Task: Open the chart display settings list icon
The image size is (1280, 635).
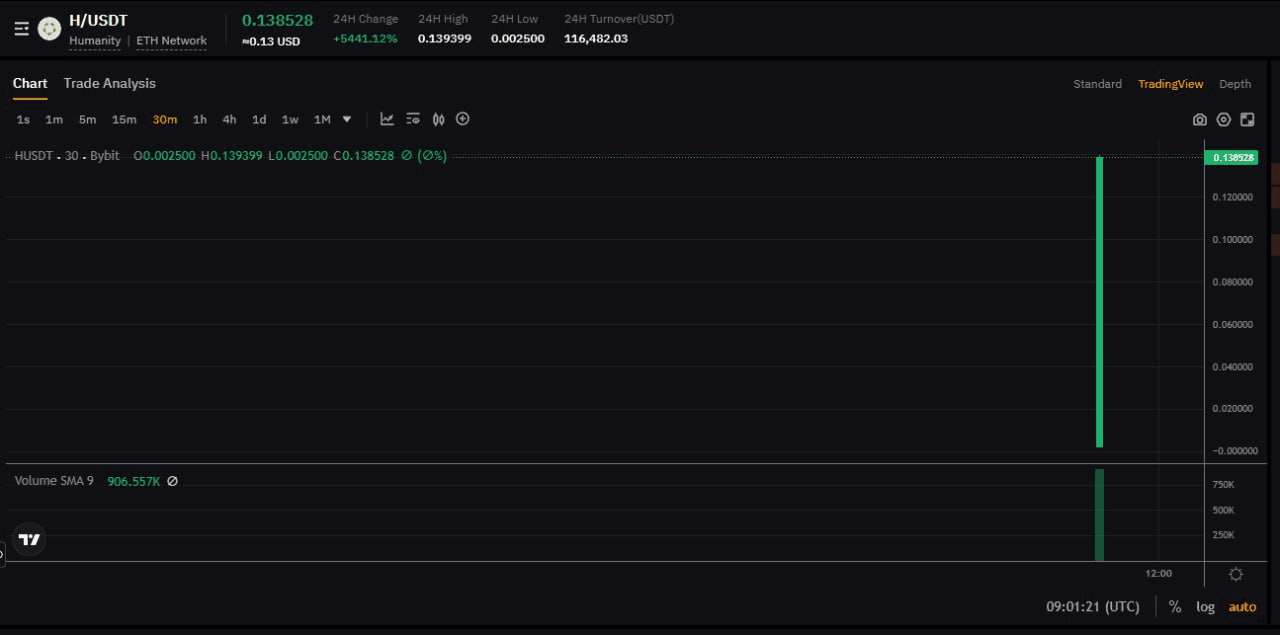Action: (x=413, y=119)
